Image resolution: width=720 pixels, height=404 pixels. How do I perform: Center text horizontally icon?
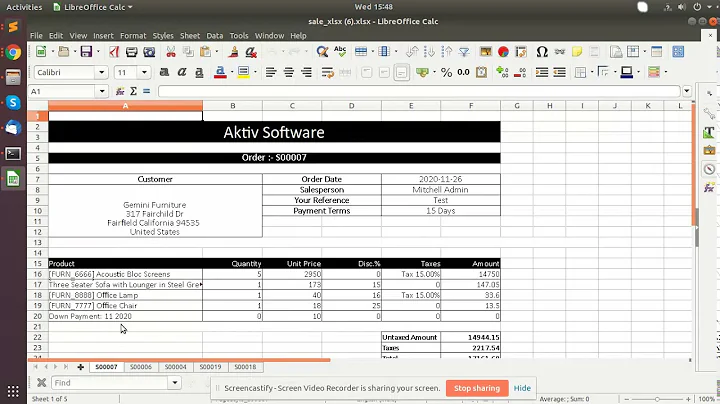[288, 72]
